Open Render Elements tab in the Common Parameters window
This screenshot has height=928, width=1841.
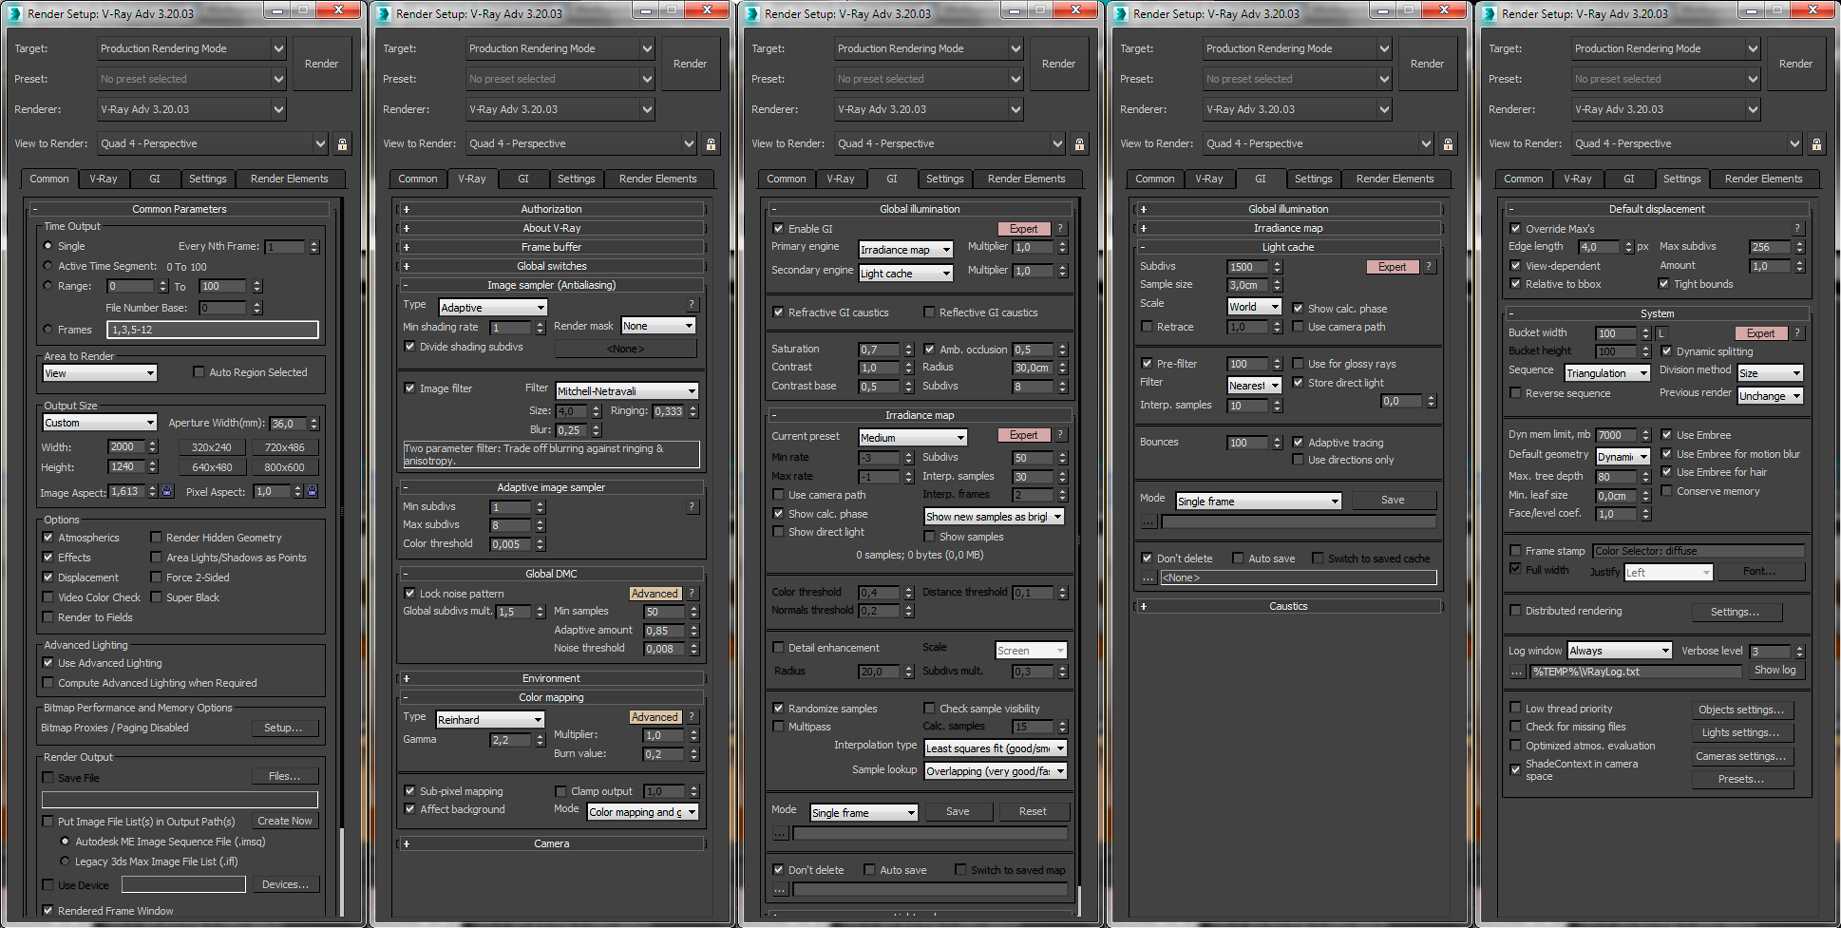point(289,179)
